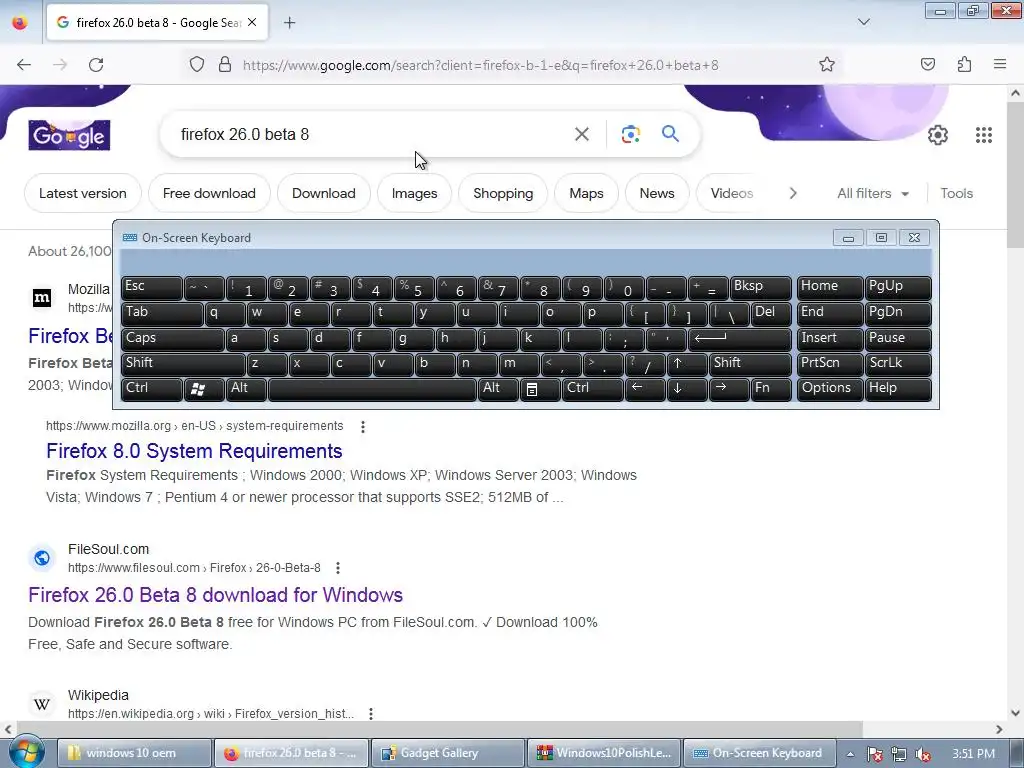Viewport: 1024px width, 768px height.
Task: Toggle Fn key on On-Screen Keyboard
Action: pos(771,389)
